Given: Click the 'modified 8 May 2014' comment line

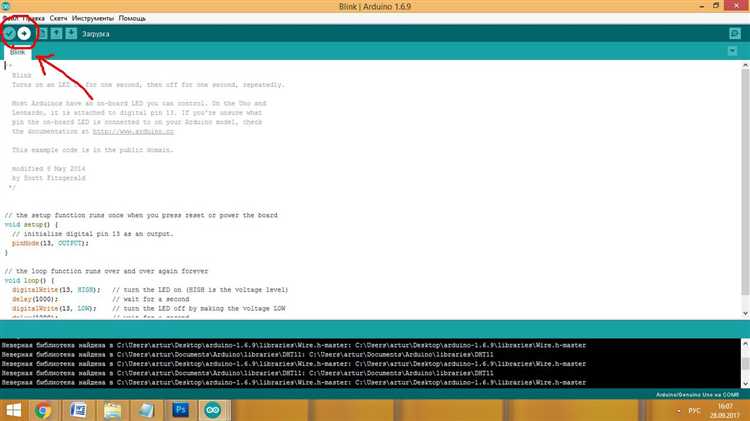Looking at the screenshot, I should coord(48,169).
